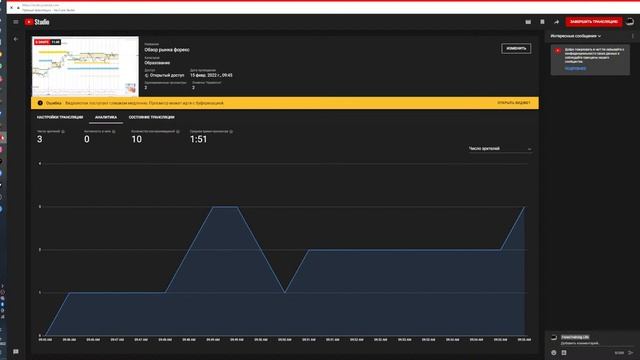Image resolution: width=640 pixels, height=360 pixels.
Task: Click the share arrow icon in header
Action: point(556,22)
